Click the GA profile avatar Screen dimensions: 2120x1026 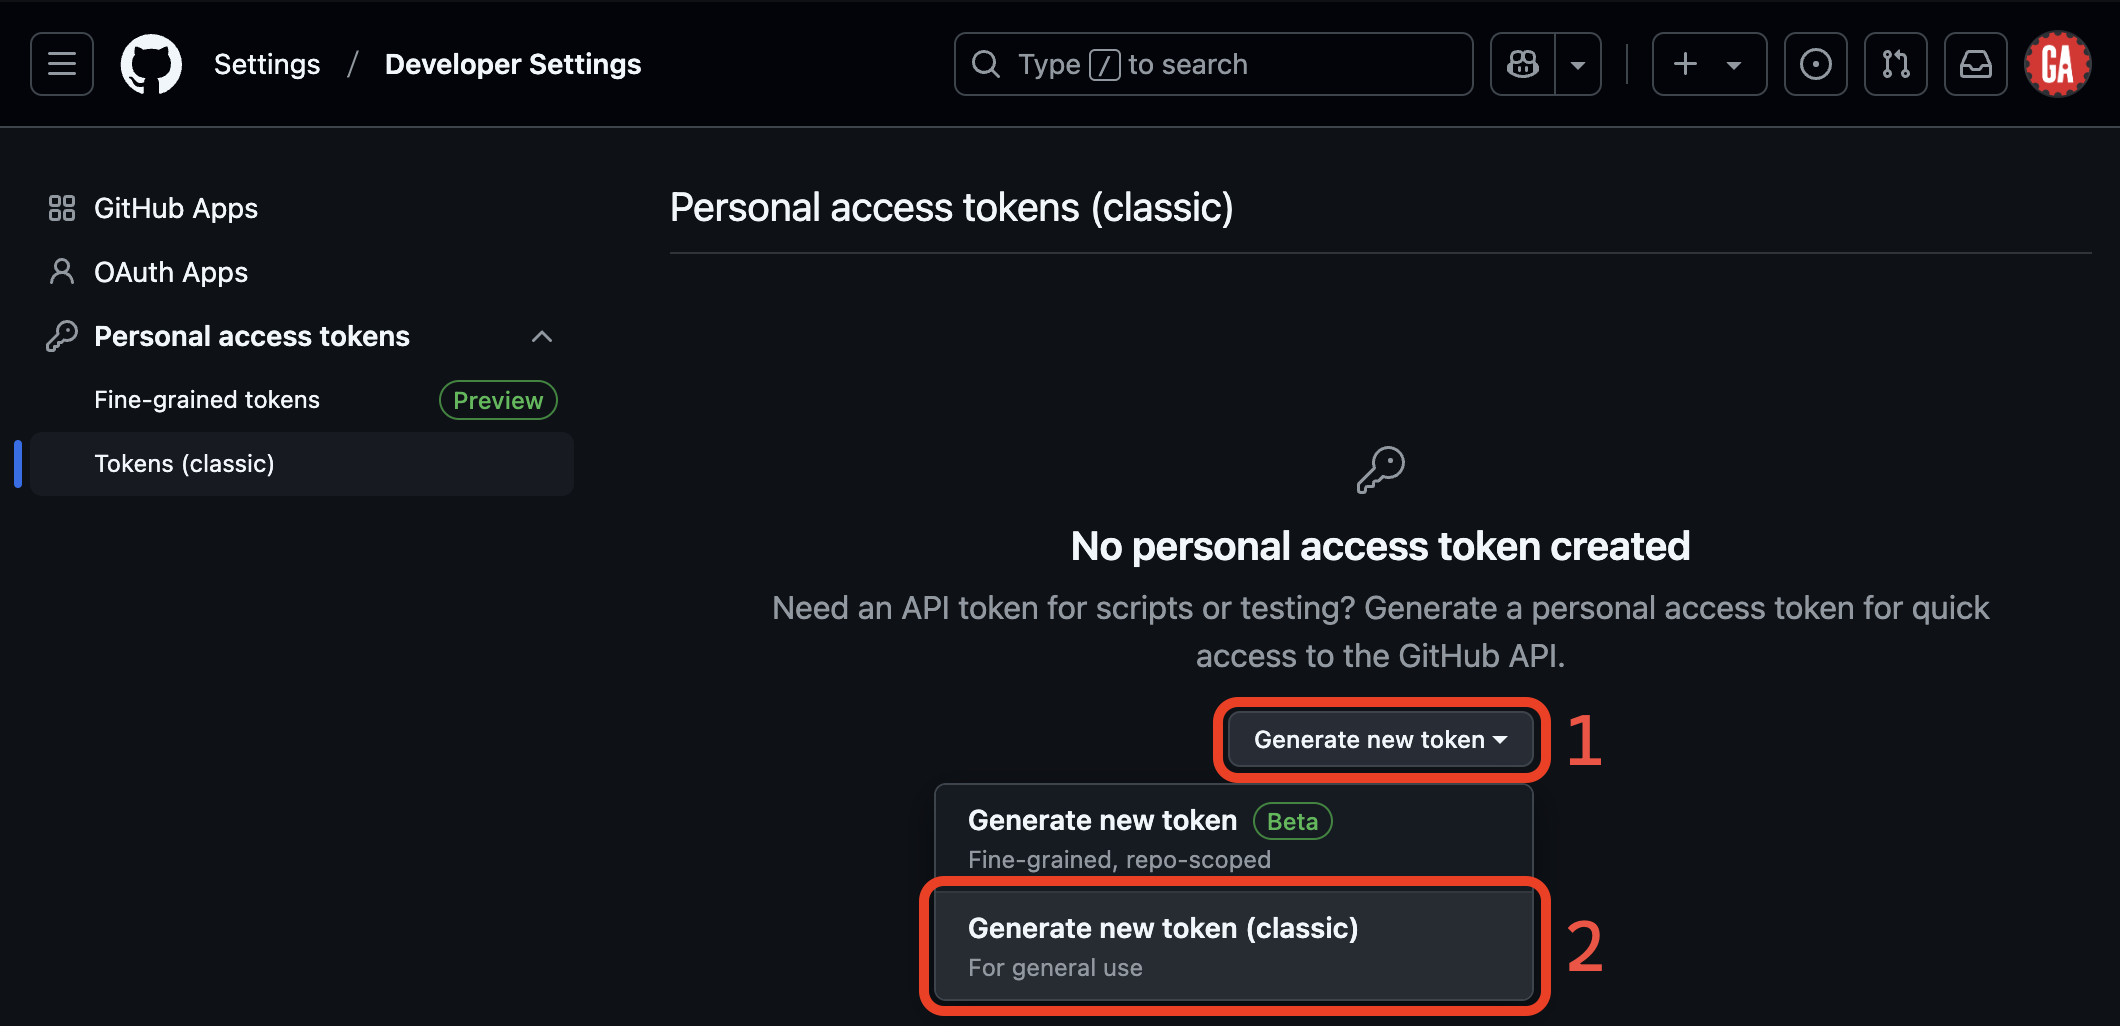pos(2057,64)
